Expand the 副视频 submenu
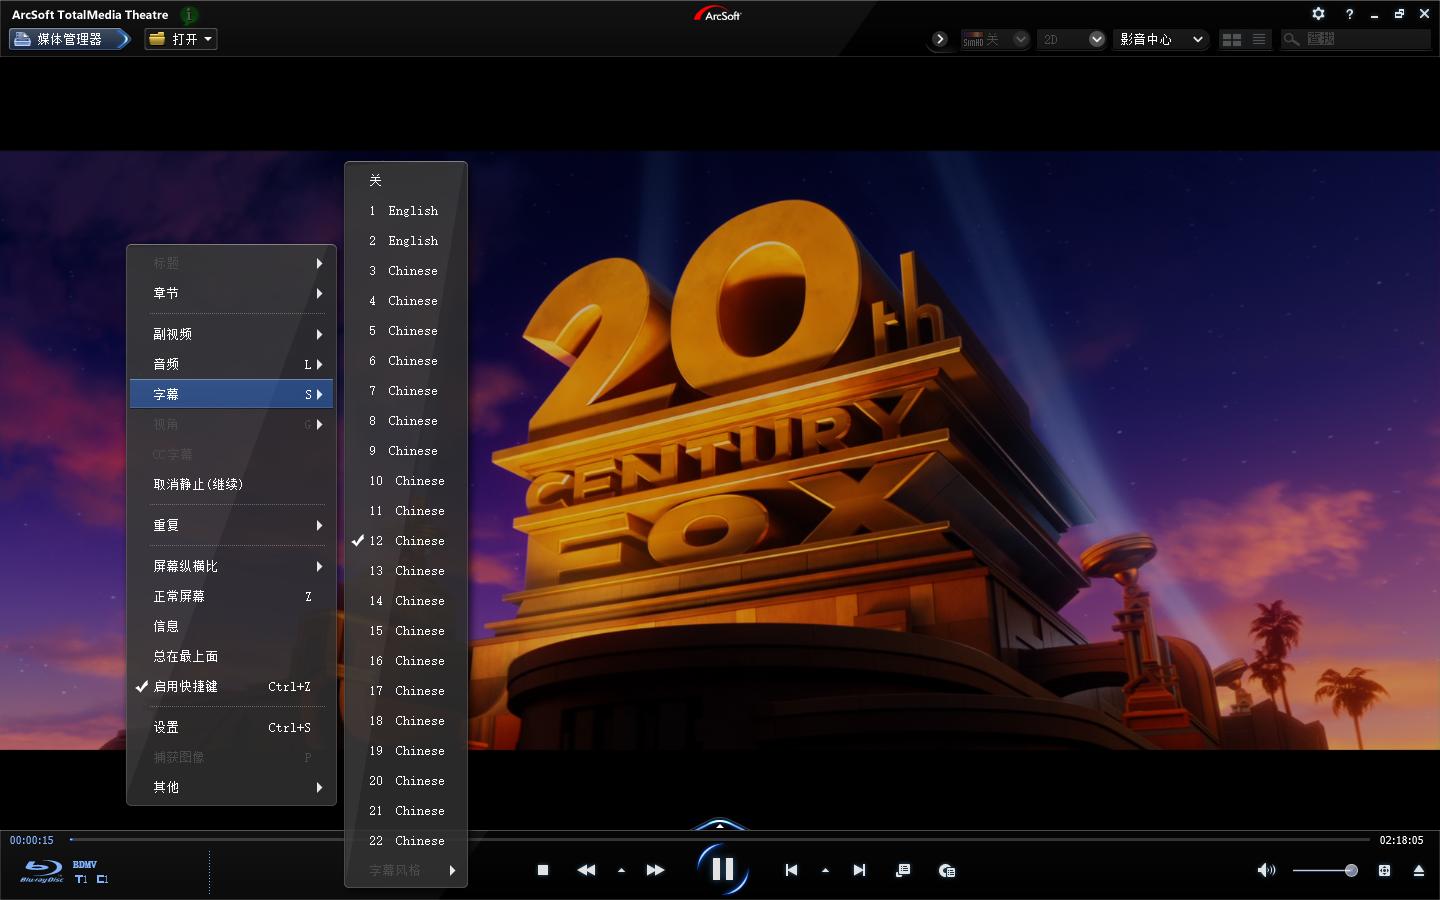Image resolution: width=1440 pixels, height=900 pixels. click(x=232, y=334)
